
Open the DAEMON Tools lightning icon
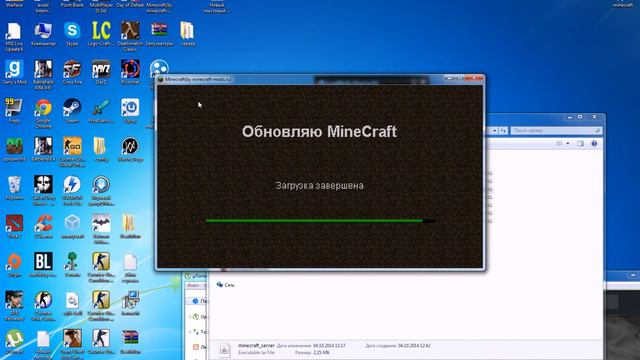click(72, 185)
